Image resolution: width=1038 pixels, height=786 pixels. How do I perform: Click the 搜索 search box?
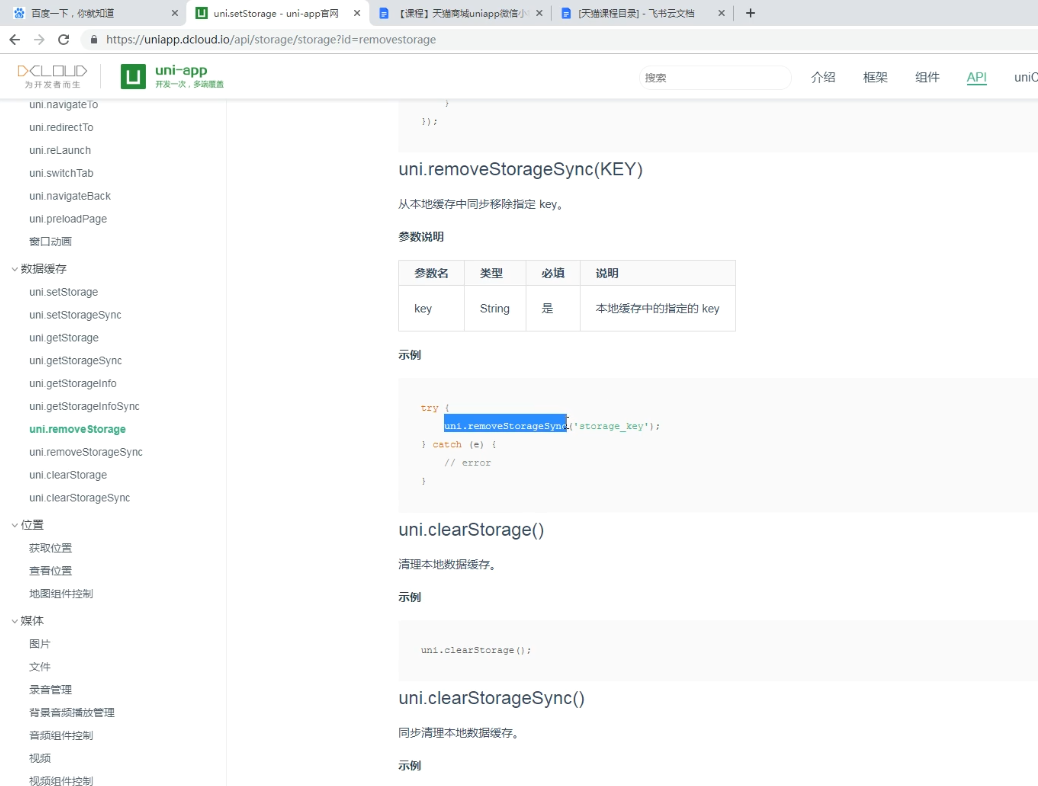pyautogui.click(x=715, y=77)
